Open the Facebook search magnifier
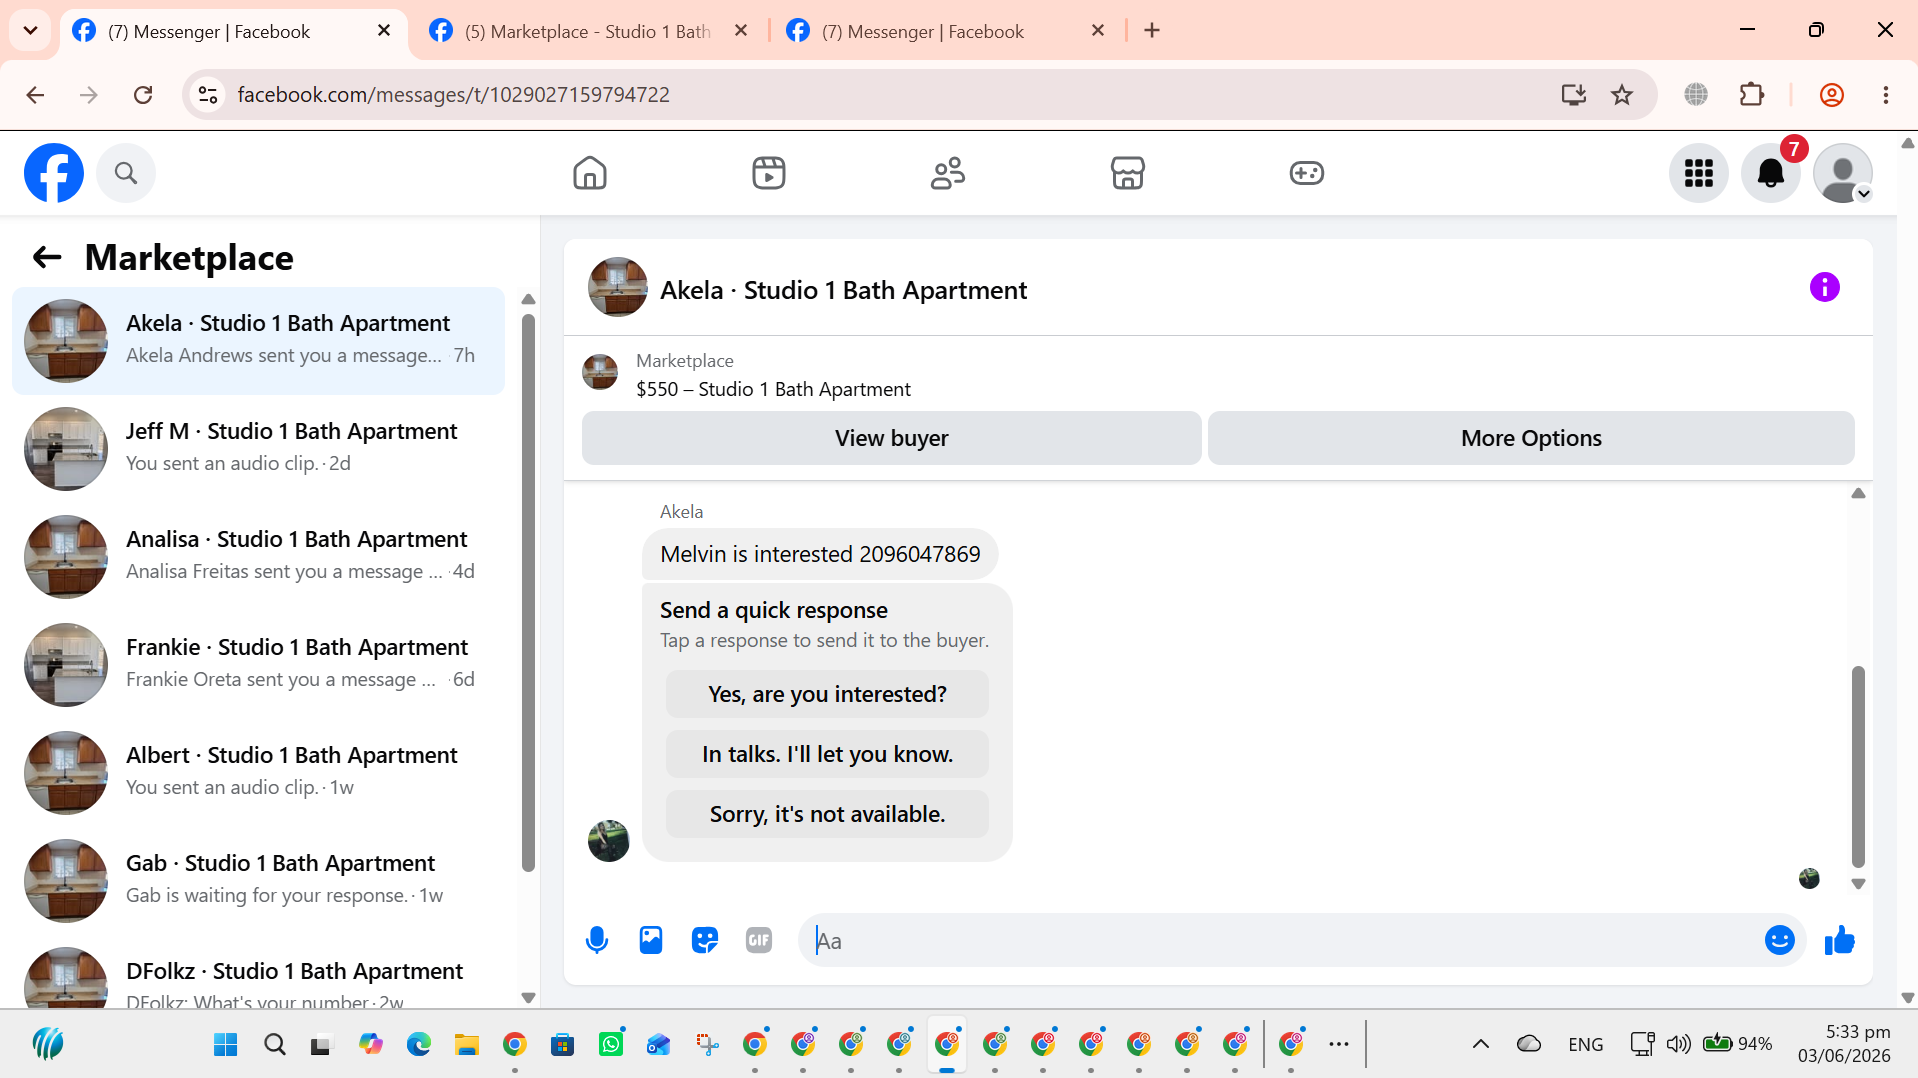This screenshot has width=1918, height=1078. pyautogui.click(x=126, y=173)
